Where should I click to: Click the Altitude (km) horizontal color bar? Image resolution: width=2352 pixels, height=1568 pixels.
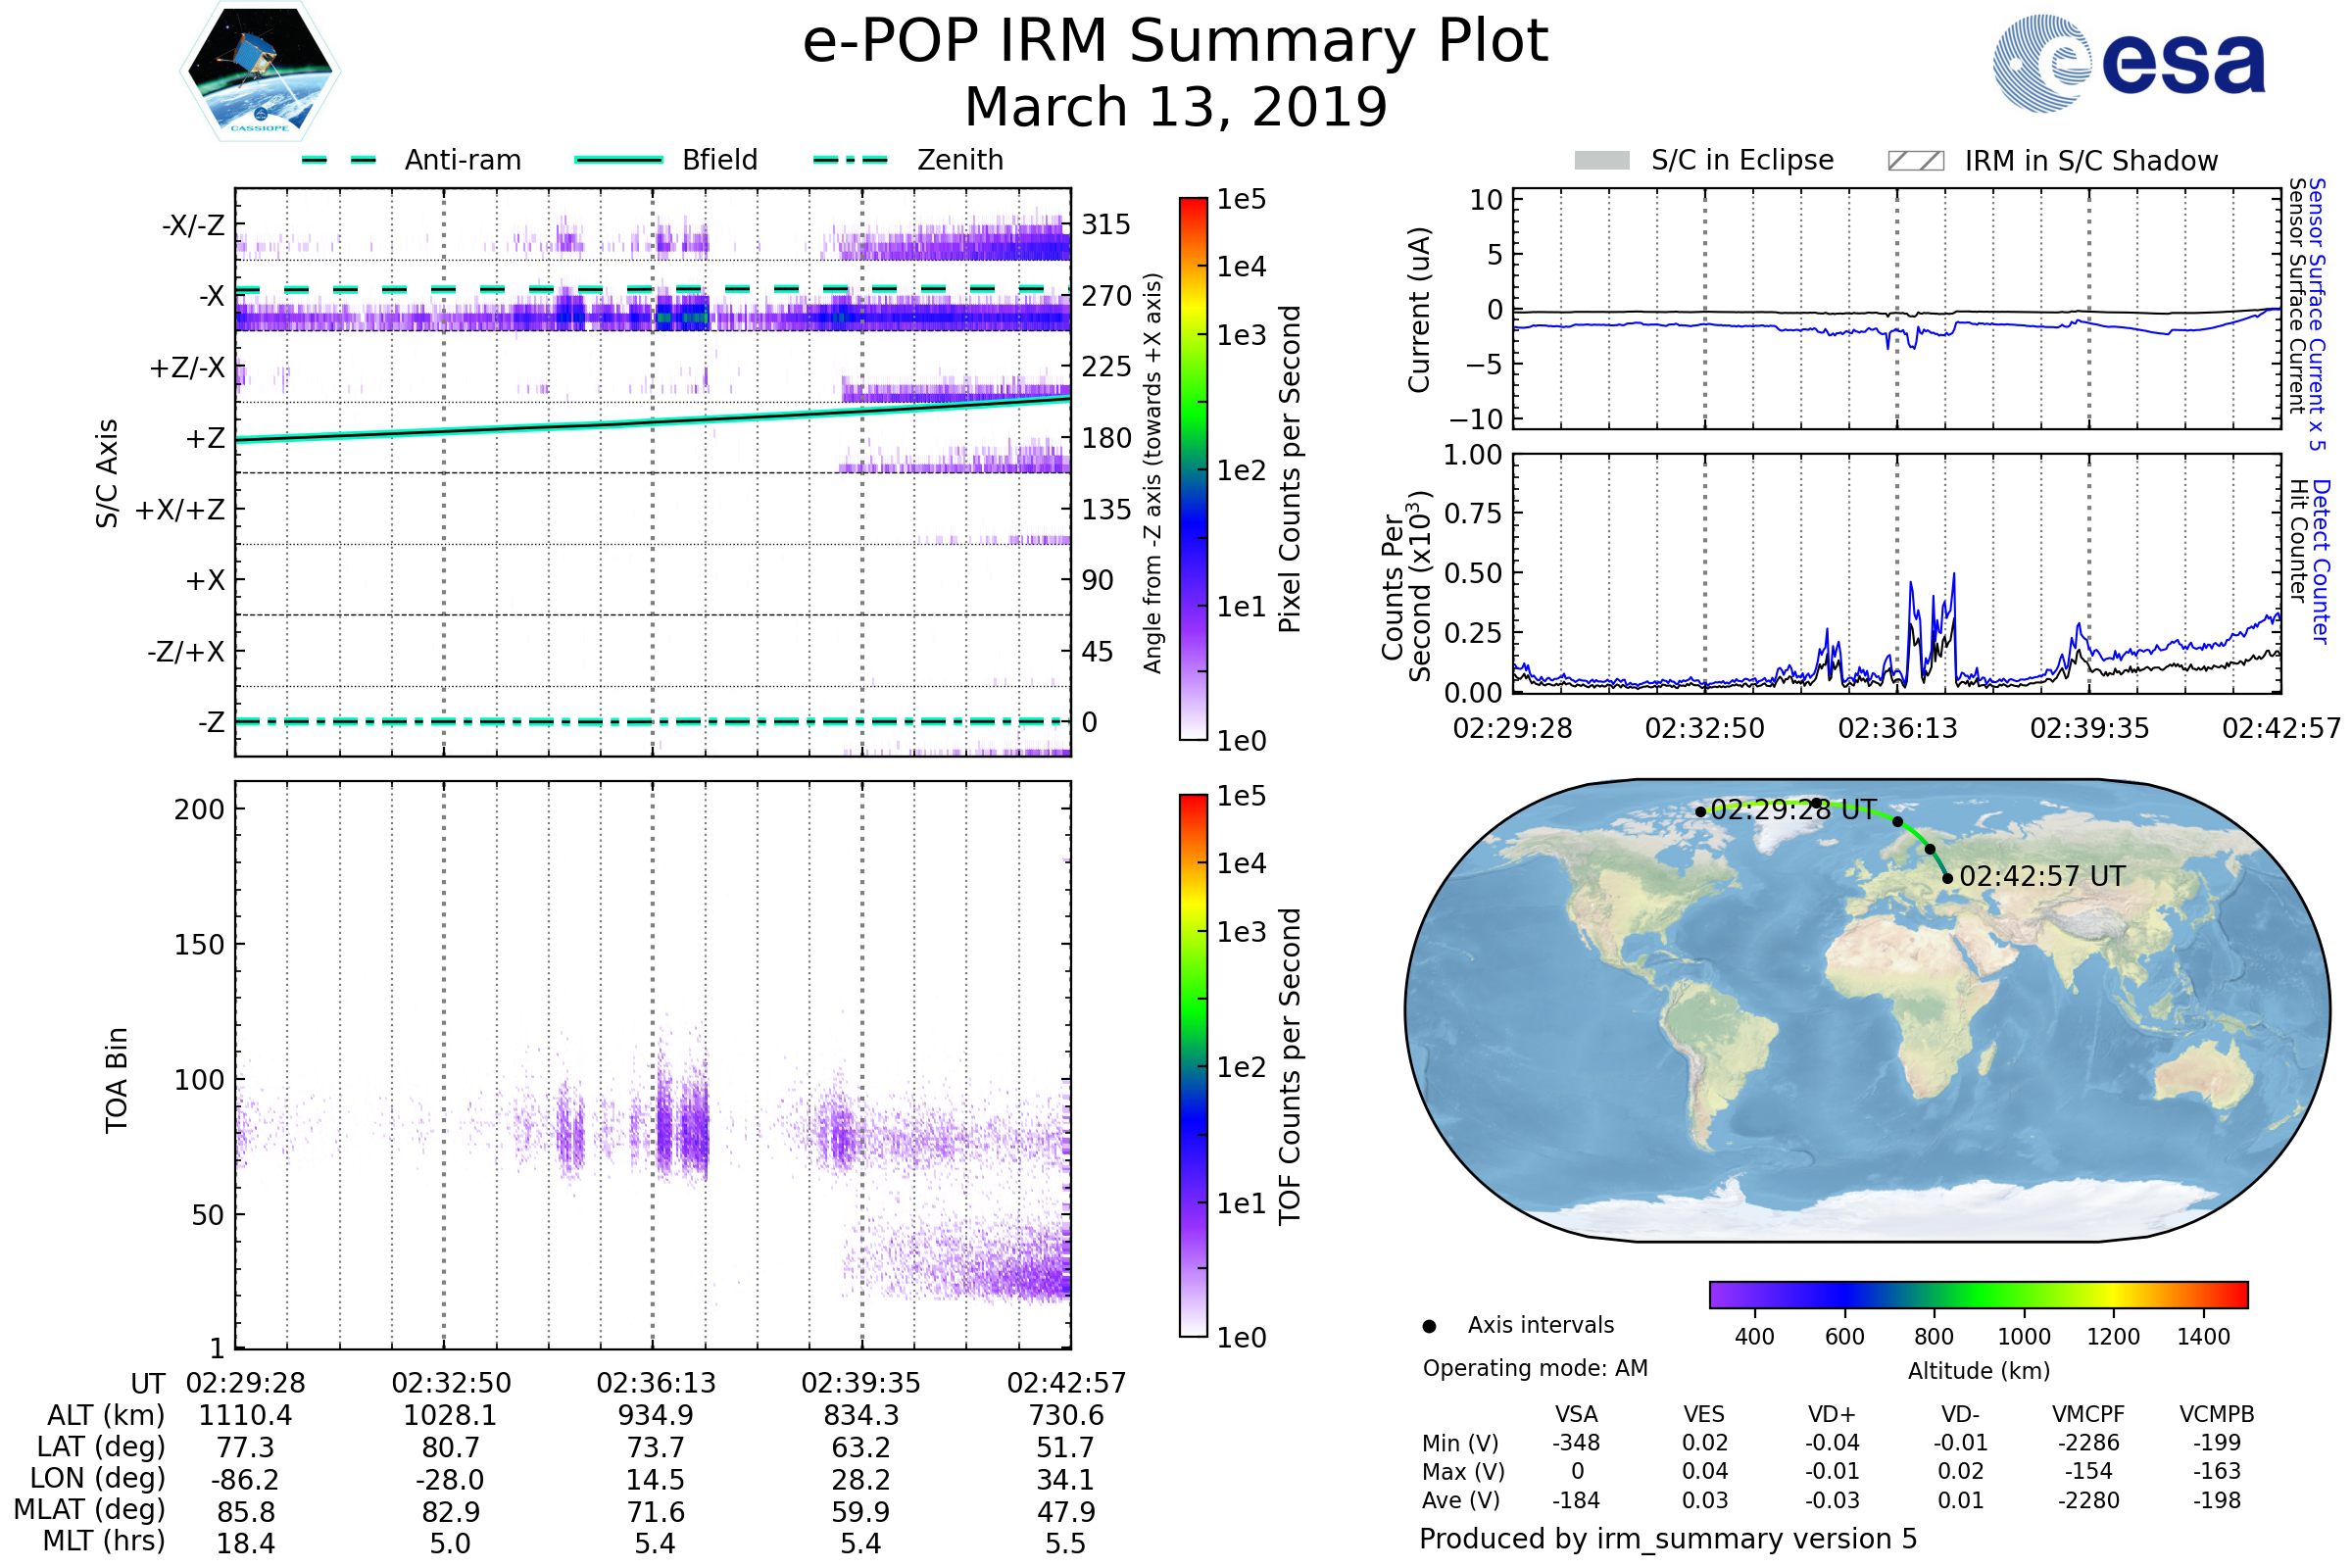1979,1295
